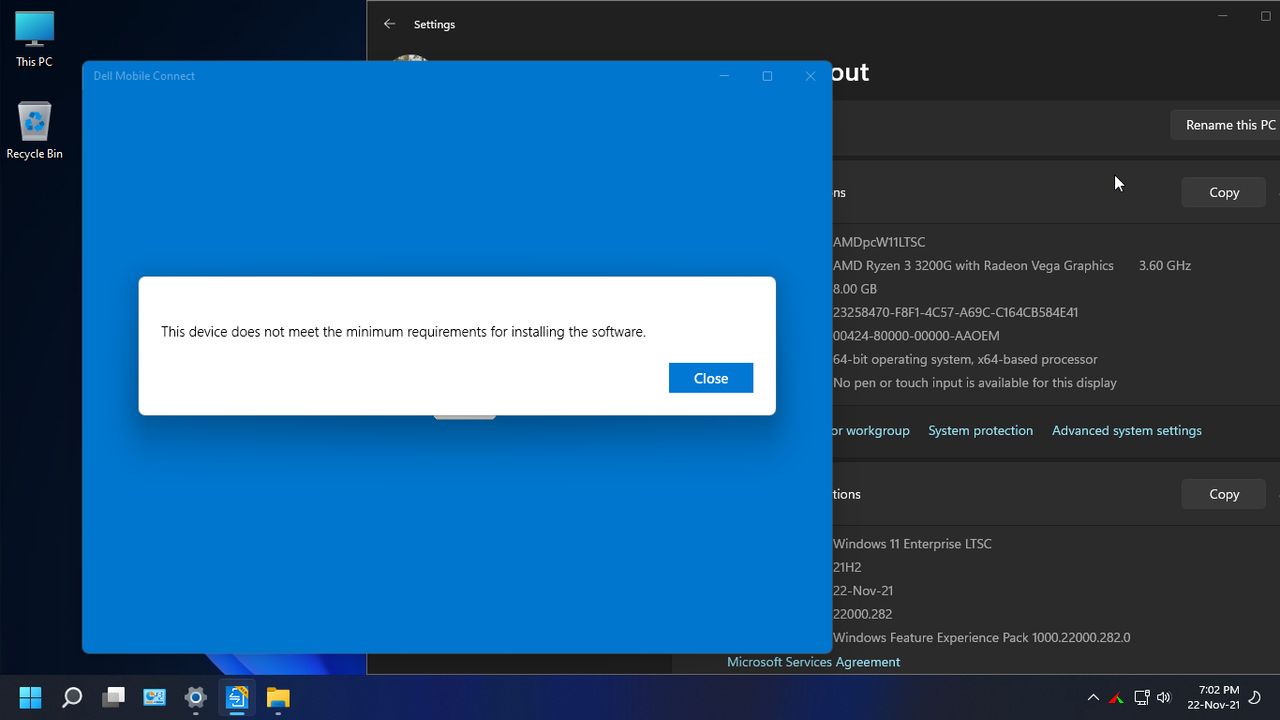This screenshot has width=1280, height=720.
Task: Select the Dell Mobile Connect taskbar icon
Action: (x=236, y=696)
